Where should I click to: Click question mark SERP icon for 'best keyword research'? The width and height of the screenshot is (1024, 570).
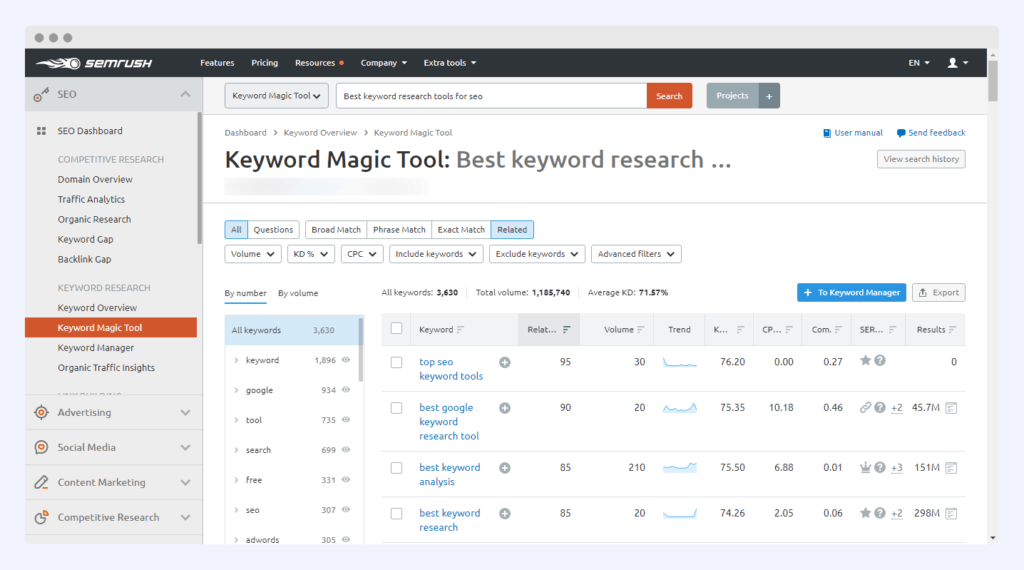880,513
